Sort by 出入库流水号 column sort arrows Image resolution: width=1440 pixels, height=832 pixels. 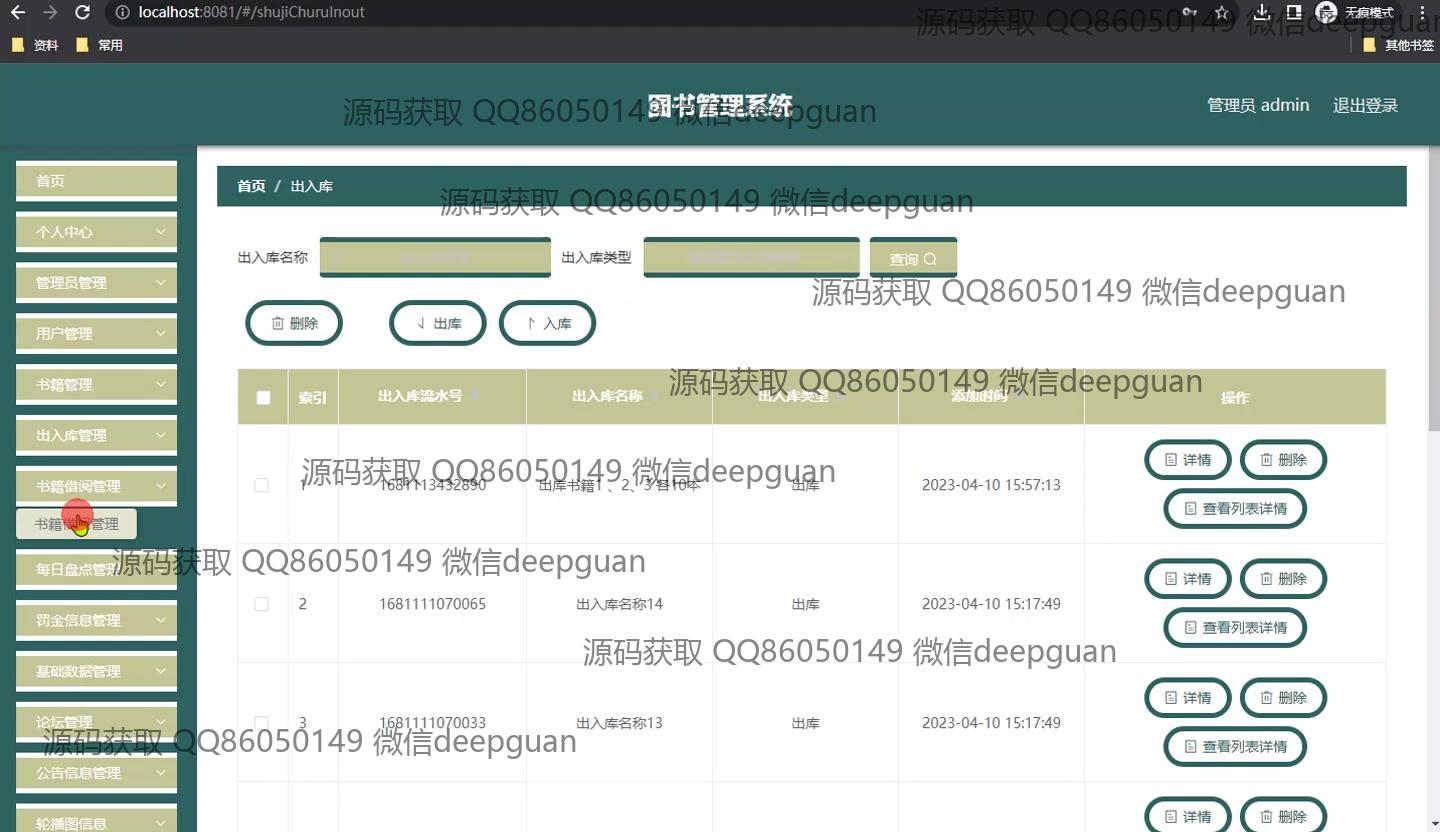[475, 396]
